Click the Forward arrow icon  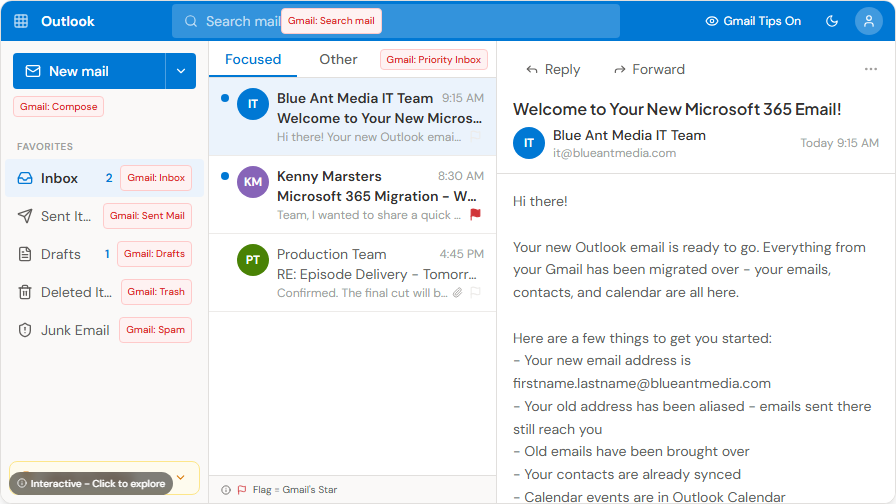[x=619, y=70]
